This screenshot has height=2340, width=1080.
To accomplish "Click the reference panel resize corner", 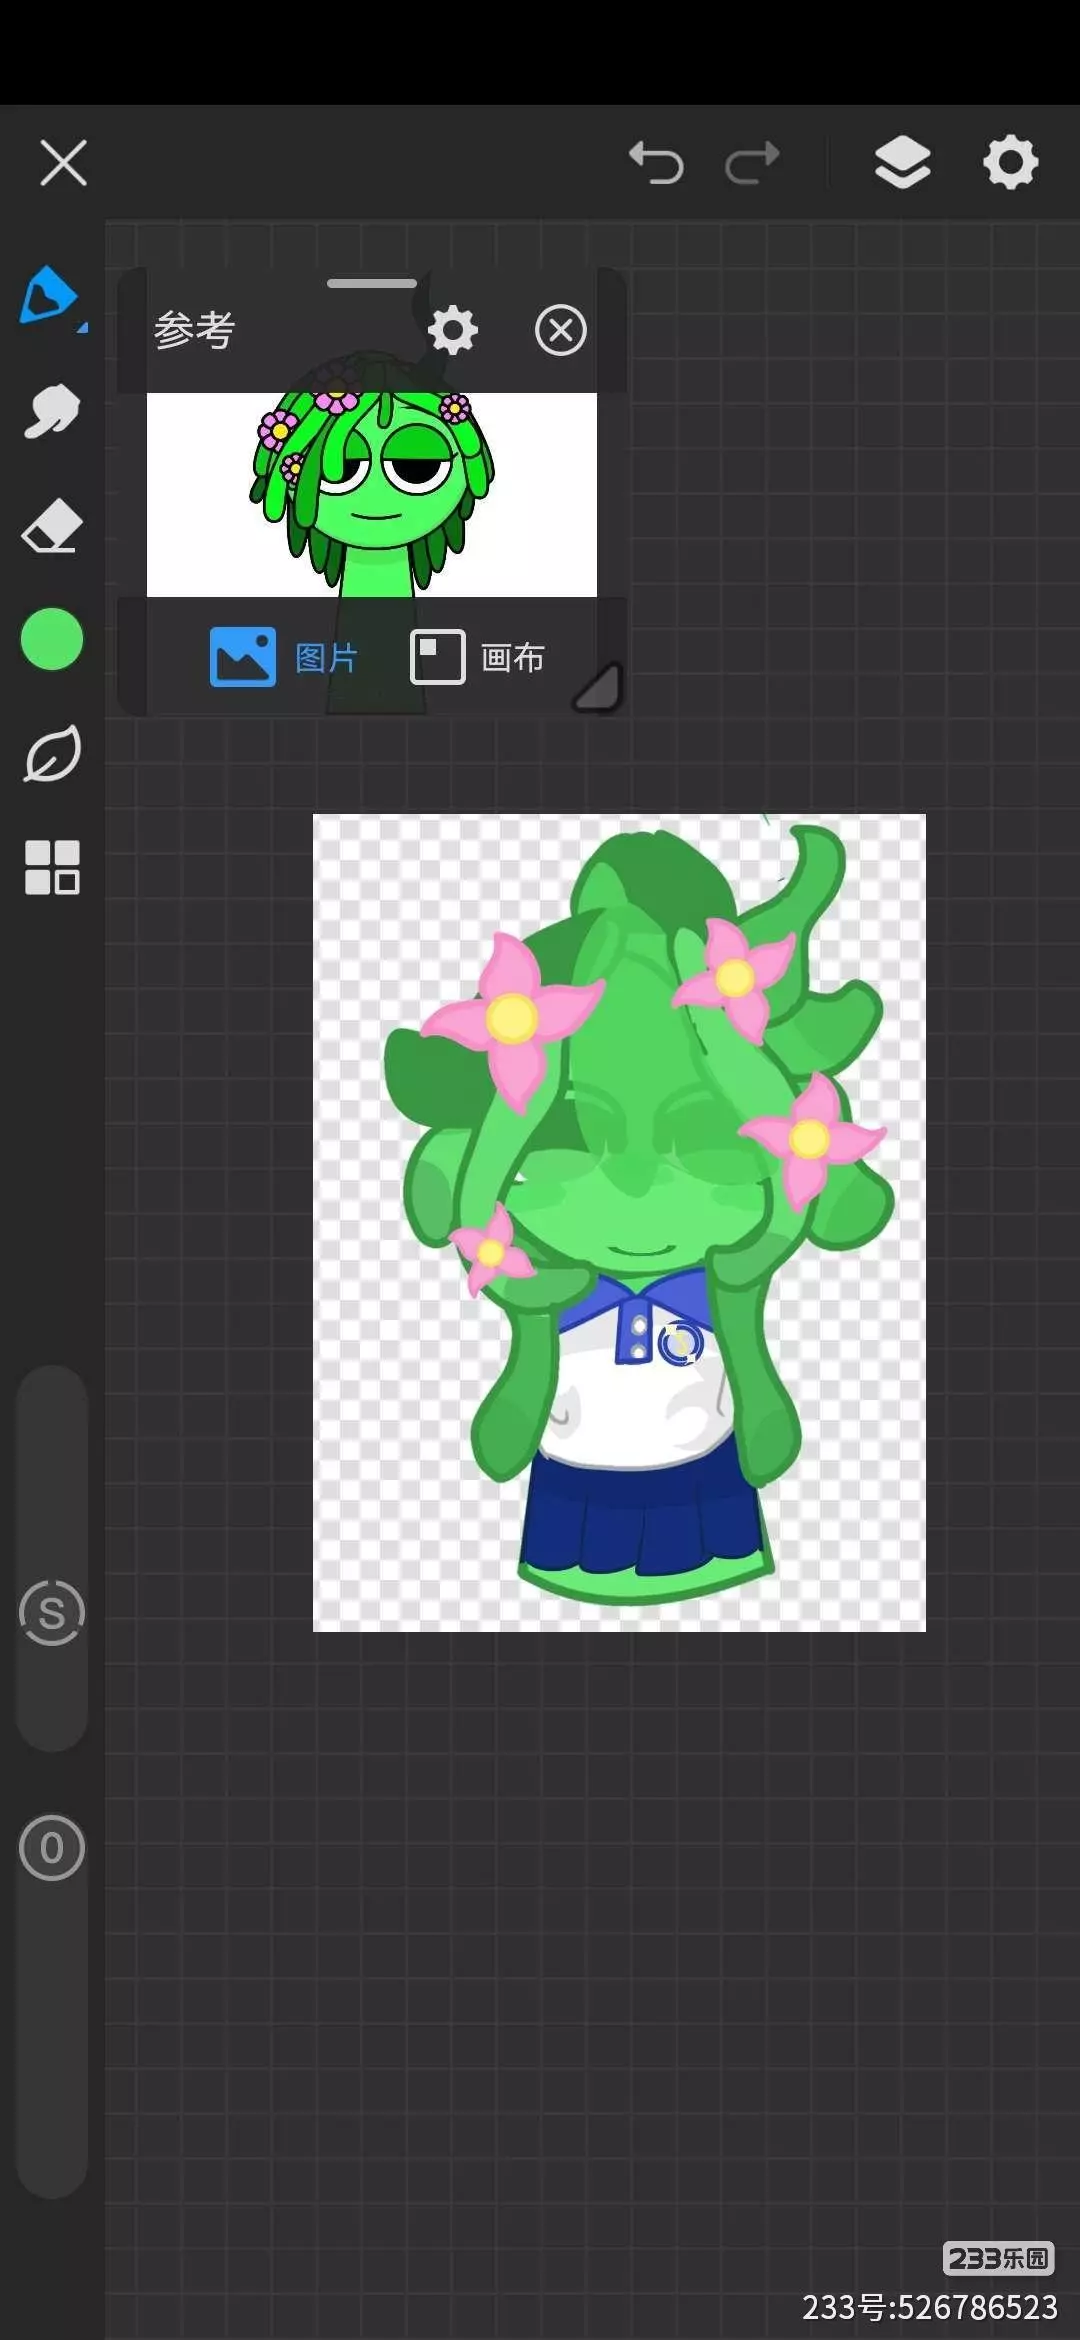I will pos(598,687).
